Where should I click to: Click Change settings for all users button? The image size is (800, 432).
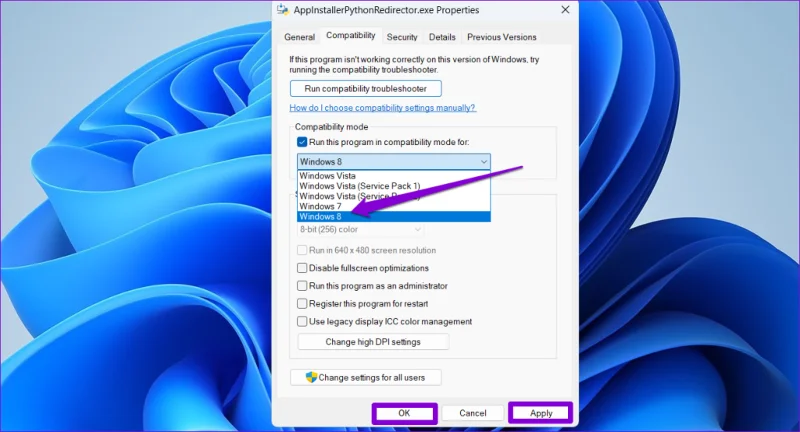(x=365, y=377)
